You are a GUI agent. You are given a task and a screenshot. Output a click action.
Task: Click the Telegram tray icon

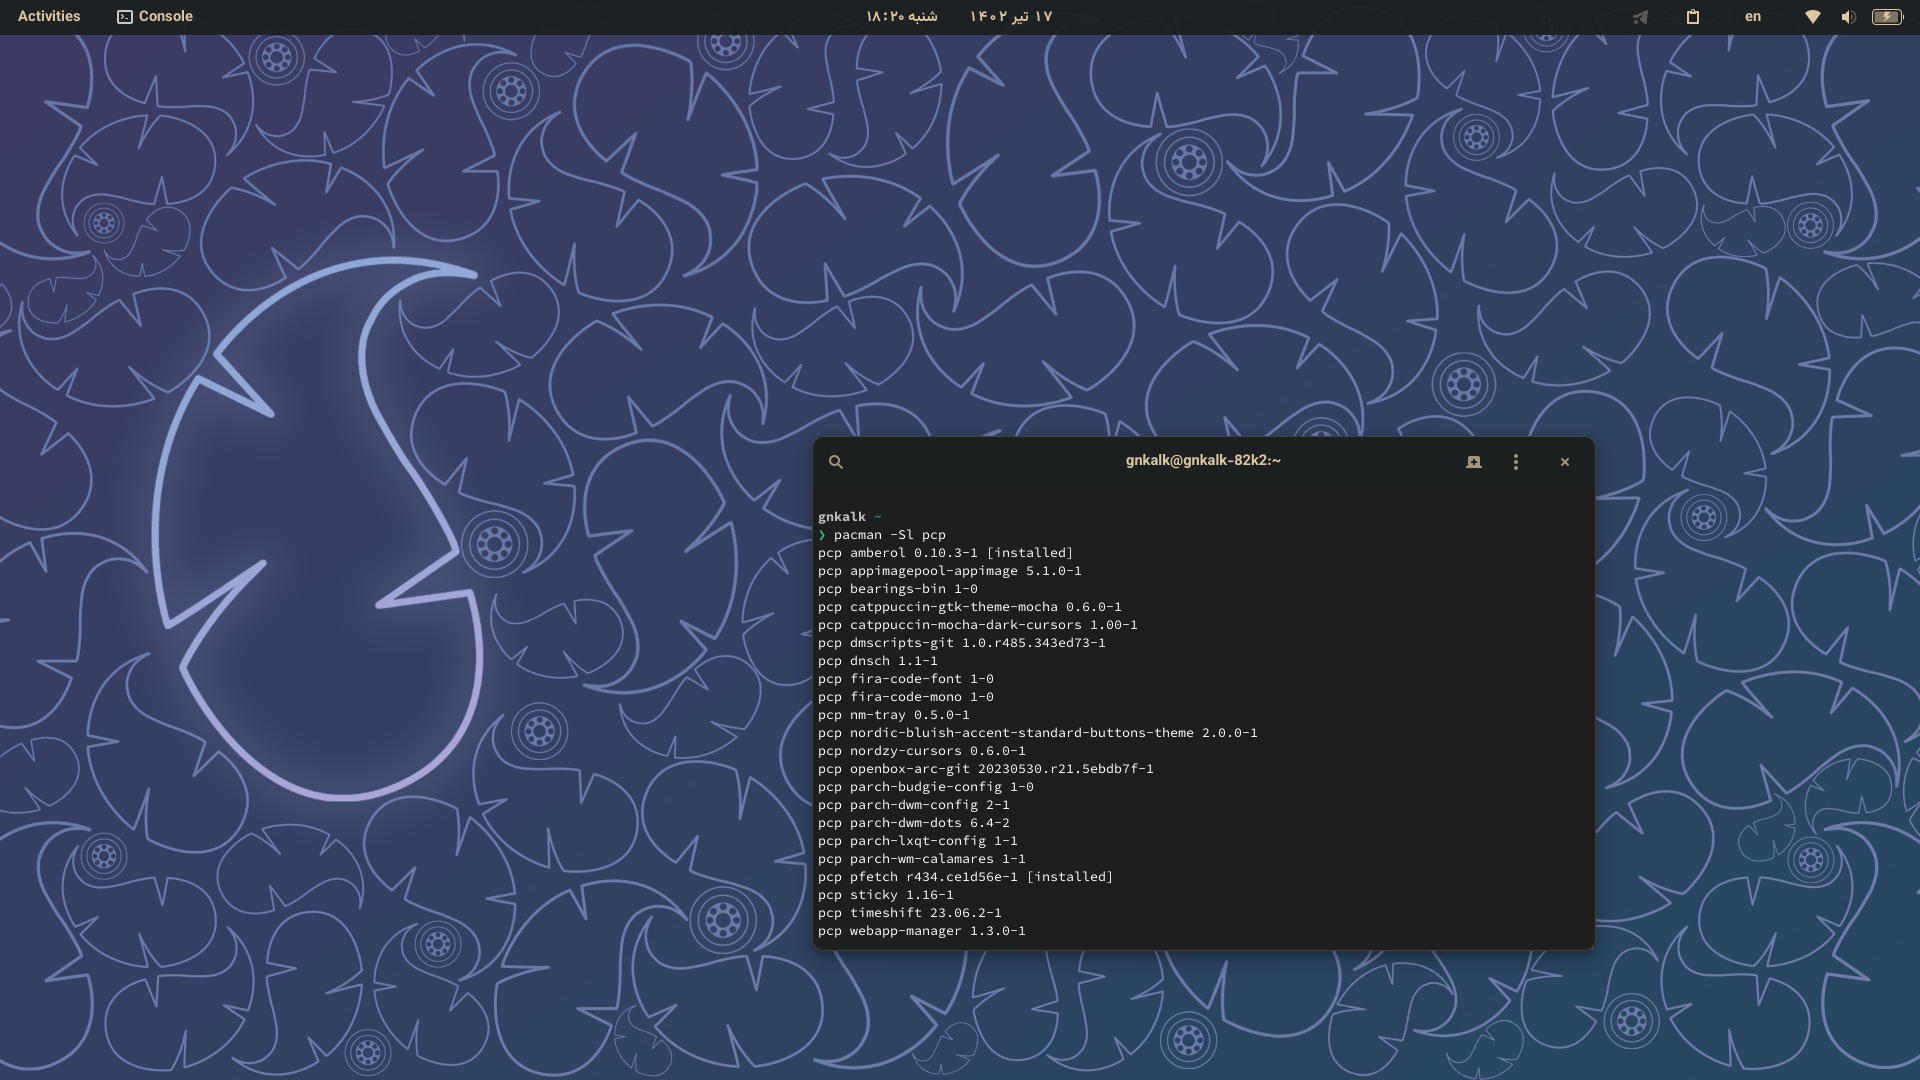coord(1640,17)
